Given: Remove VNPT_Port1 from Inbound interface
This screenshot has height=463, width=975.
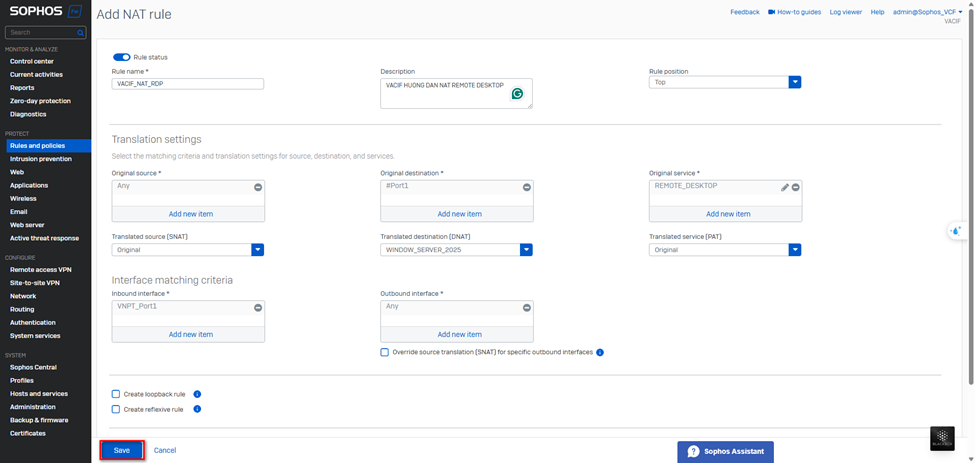Looking at the screenshot, I should [257, 308].
